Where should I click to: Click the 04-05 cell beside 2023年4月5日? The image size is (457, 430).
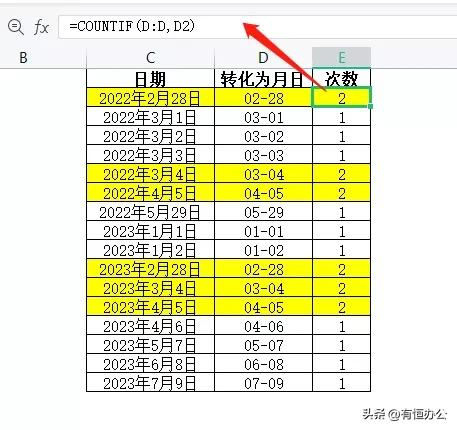point(263,306)
